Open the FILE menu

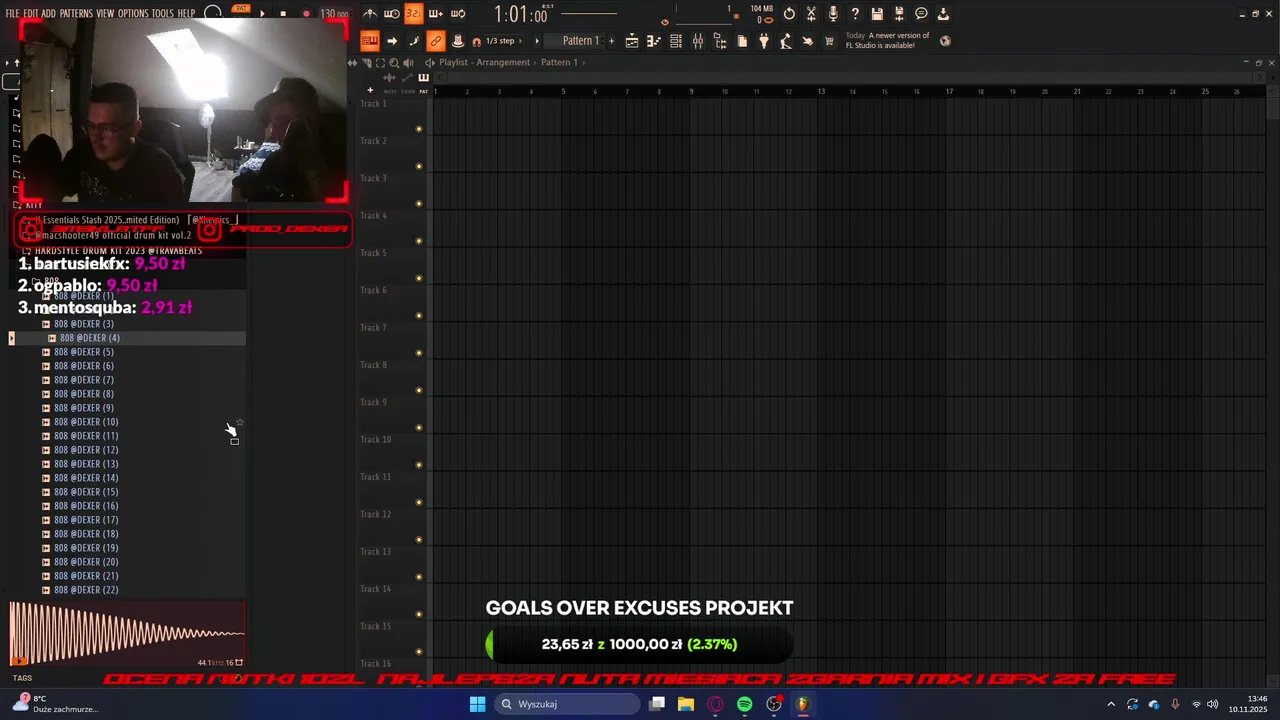[x=12, y=14]
